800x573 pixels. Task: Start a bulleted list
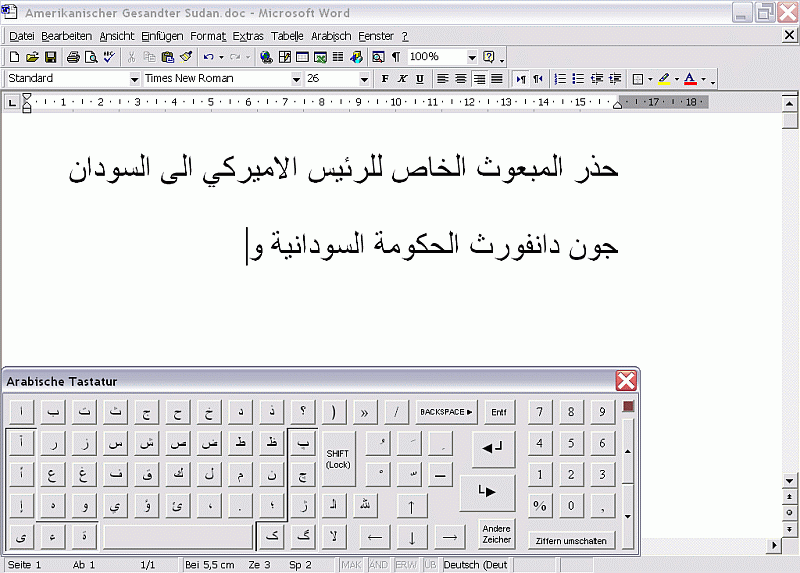click(x=578, y=79)
